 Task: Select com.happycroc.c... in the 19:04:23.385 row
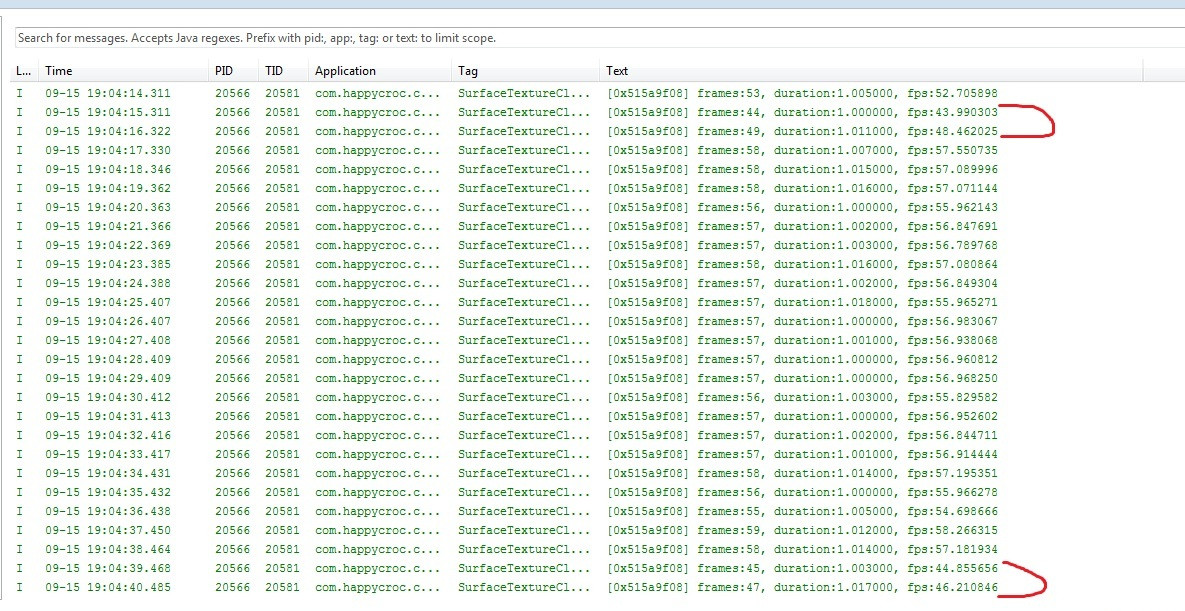point(377,265)
